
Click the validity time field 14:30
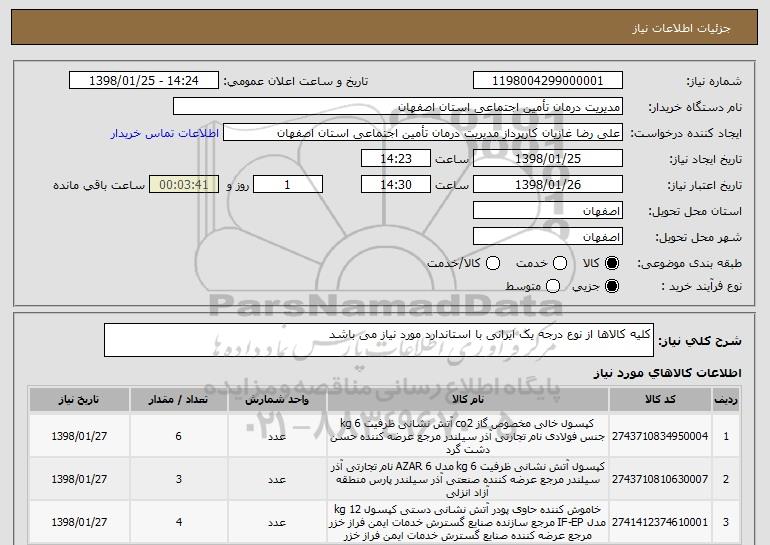396,185
